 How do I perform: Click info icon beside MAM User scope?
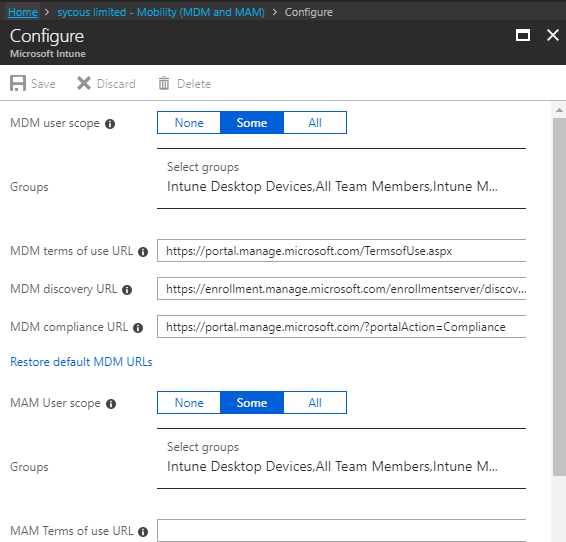coord(111,404)
